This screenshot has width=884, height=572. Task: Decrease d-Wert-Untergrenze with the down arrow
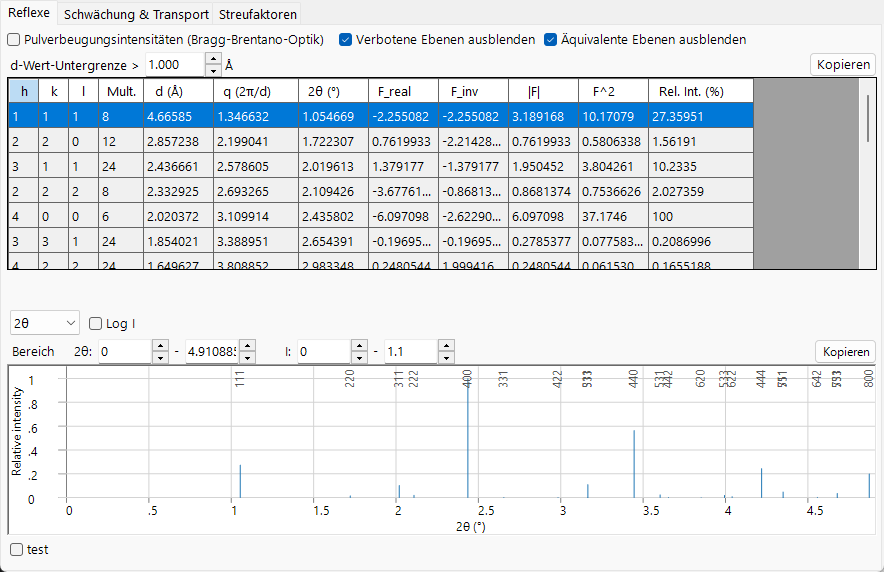[x=213, y=71]
